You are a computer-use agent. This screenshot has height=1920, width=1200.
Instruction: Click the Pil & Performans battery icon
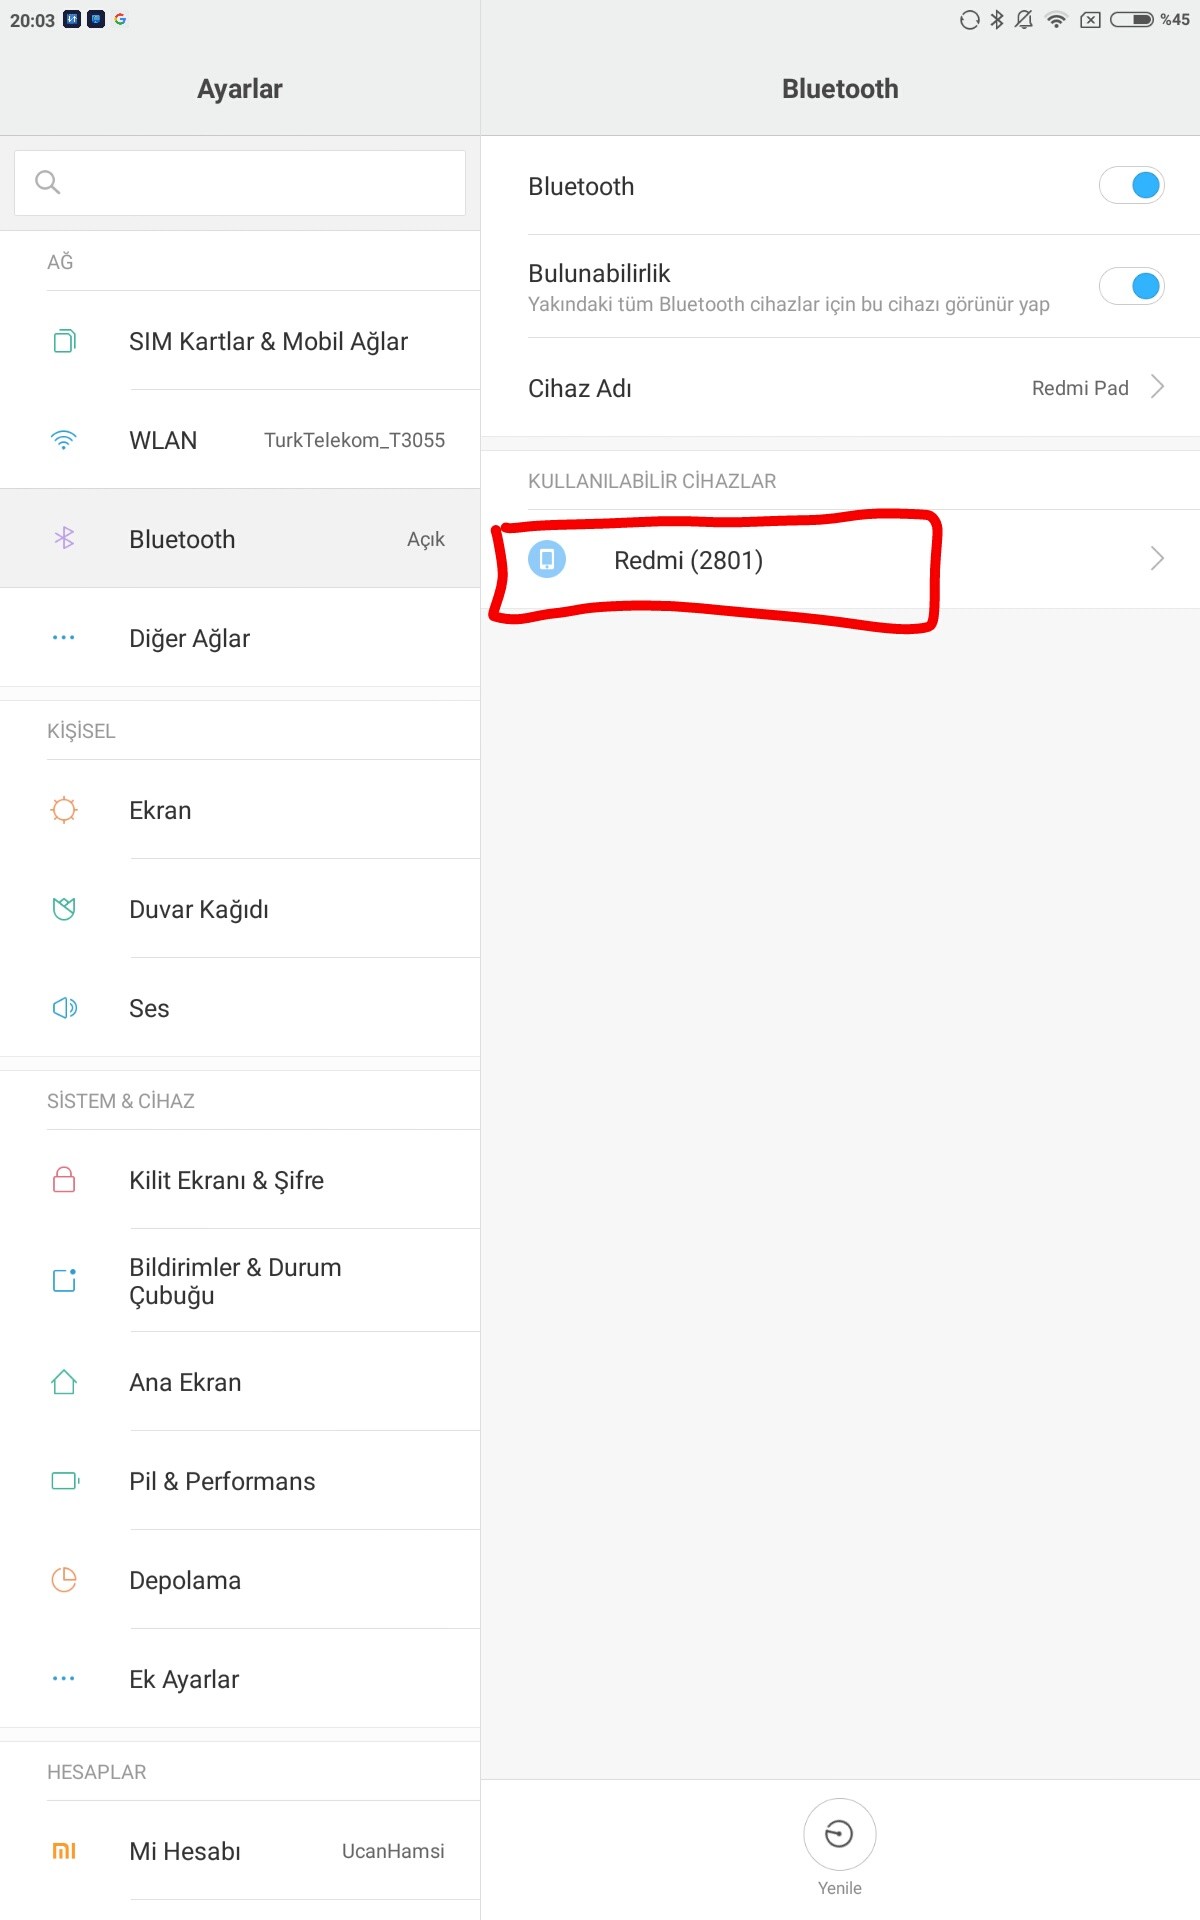(65, 1481)
